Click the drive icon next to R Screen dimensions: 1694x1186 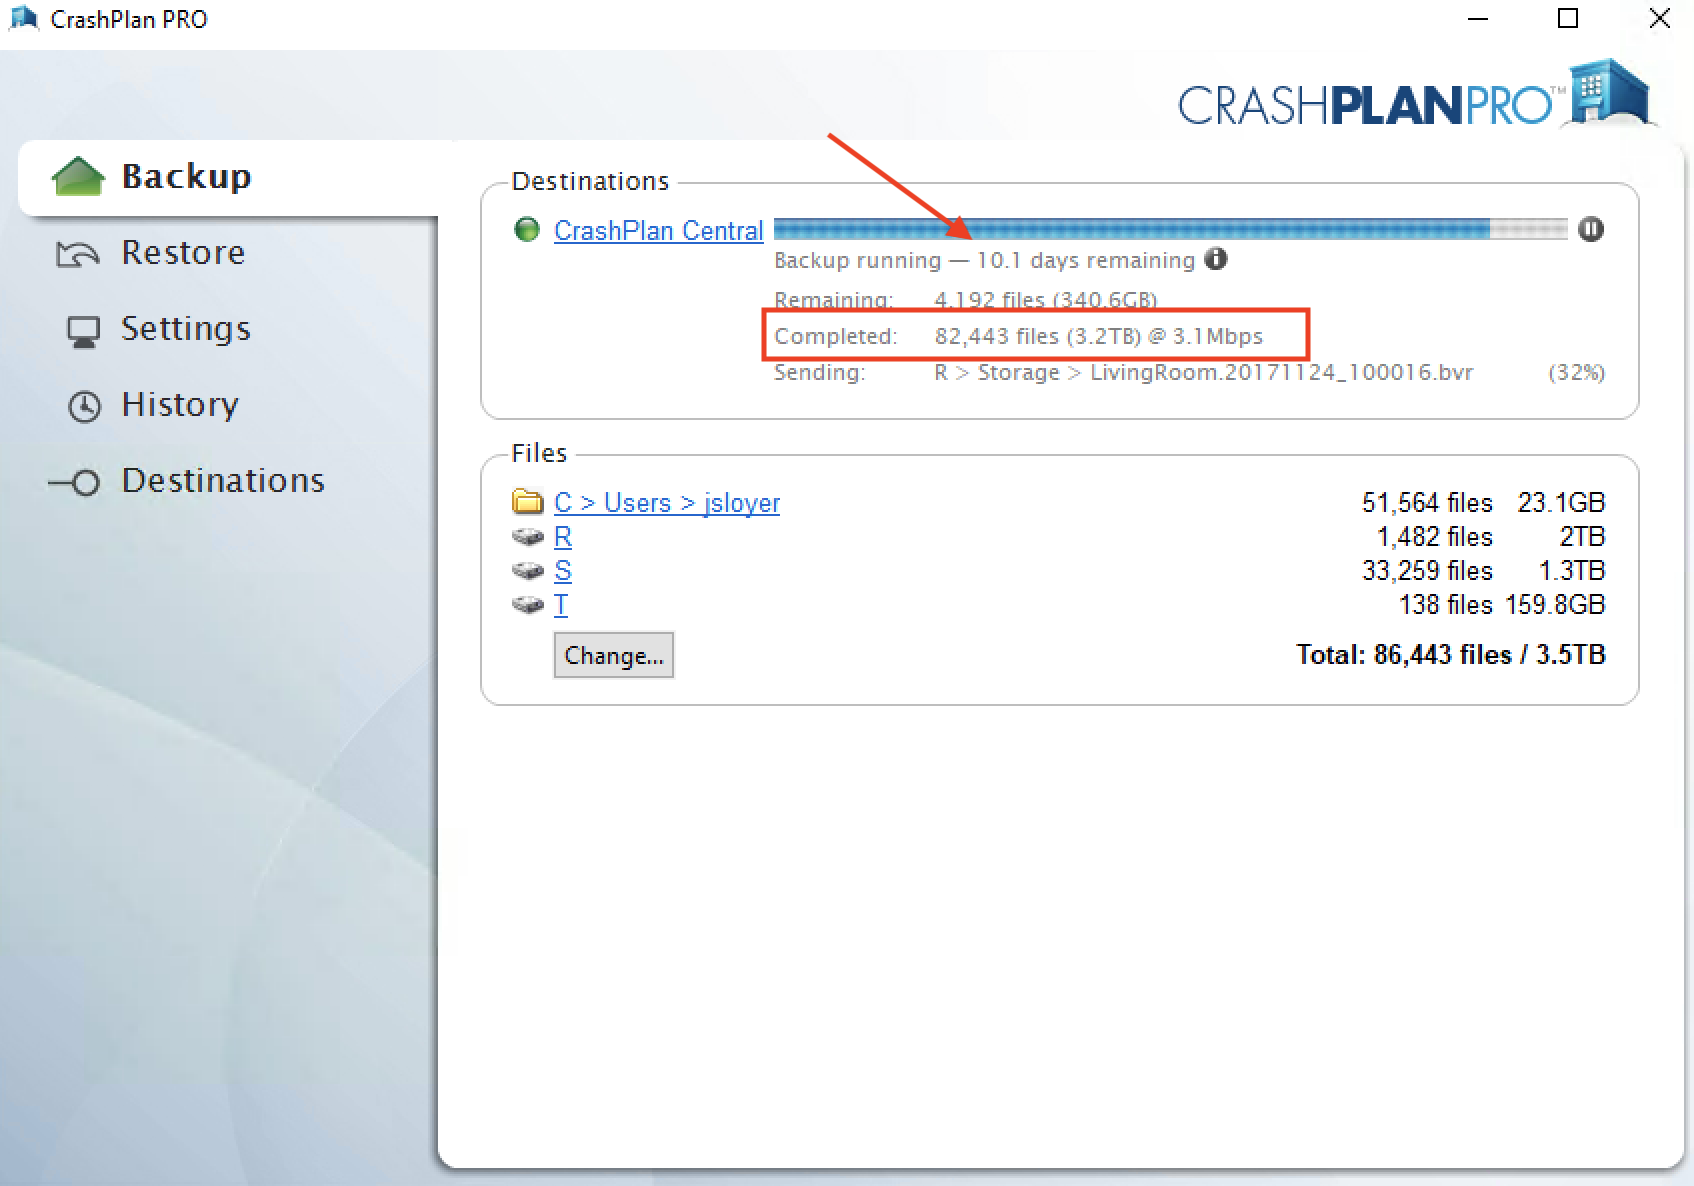pos(528,537)
